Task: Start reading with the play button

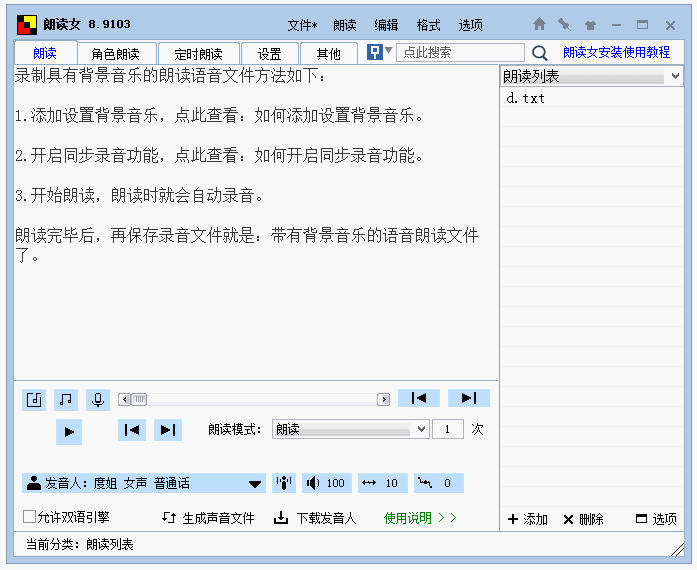Action: pyautogui.click(x=69, y=432)
